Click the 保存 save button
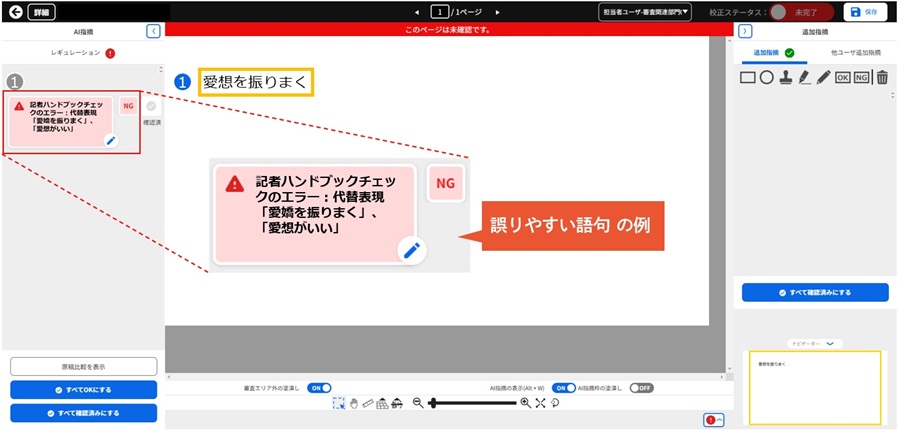Image resolution: width=900 pixels, height=430 pixels. tap(865, 12)
